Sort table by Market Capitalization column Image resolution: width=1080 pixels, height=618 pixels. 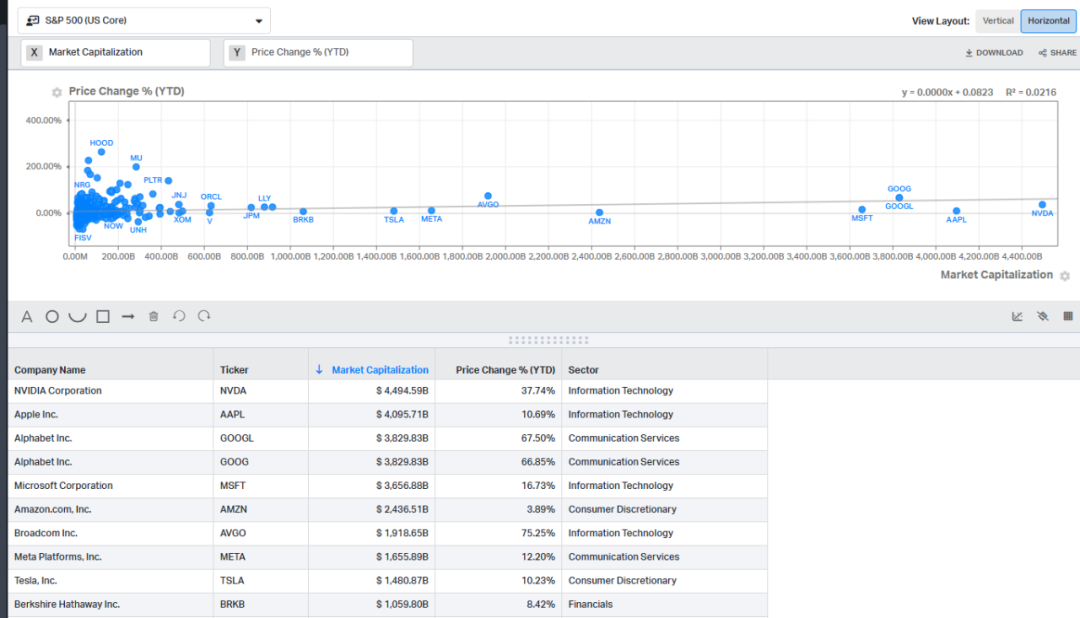379,370
